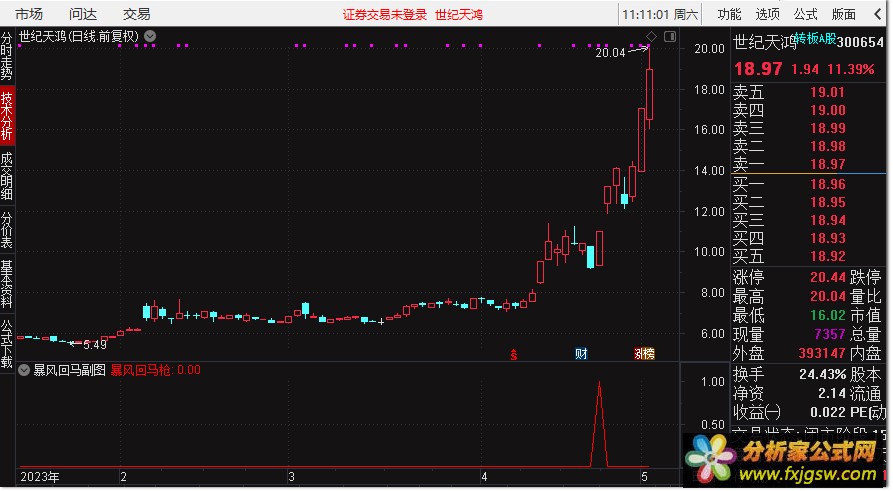Screen dimensions: 893x491
Task: Click the diamond icon above the chart
Action: (x=651, y=36)
